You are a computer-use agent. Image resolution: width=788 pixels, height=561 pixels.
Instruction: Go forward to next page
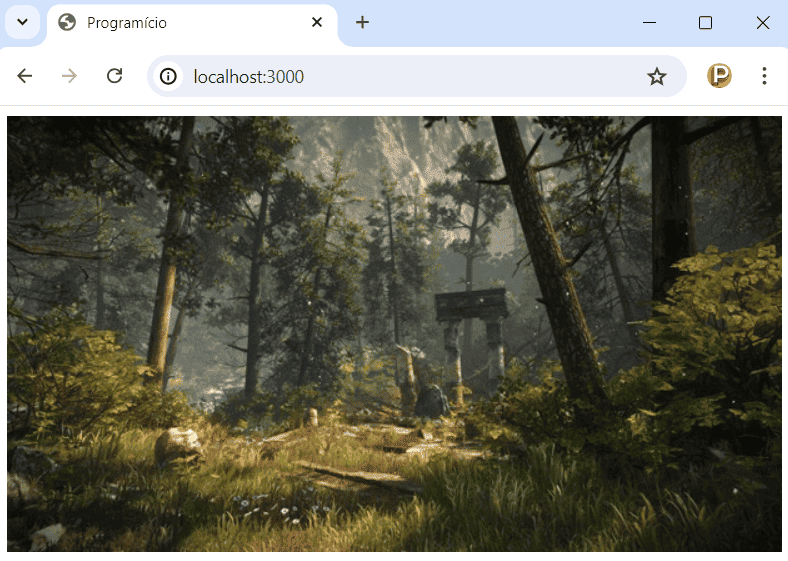click(69, 76)
